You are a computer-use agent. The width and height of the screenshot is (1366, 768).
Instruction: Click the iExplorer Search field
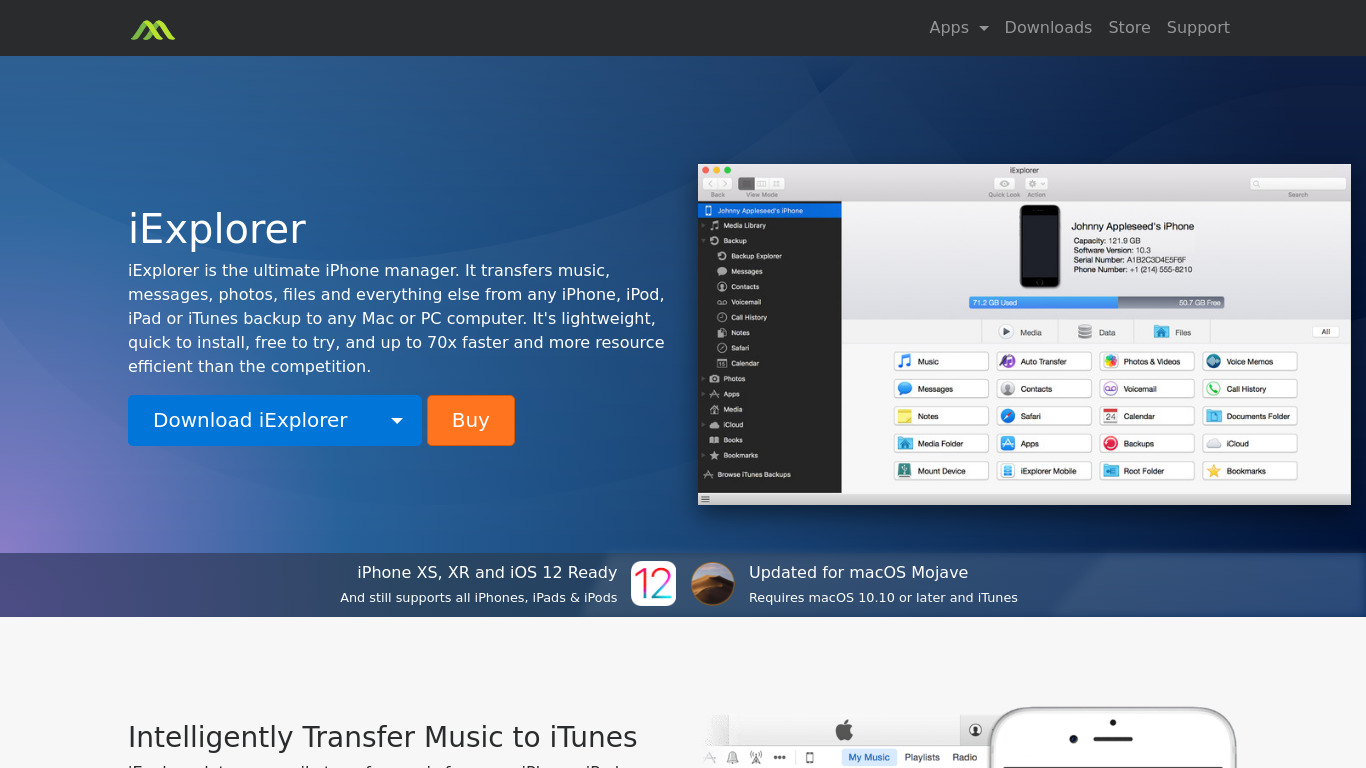pos(1298,184)
